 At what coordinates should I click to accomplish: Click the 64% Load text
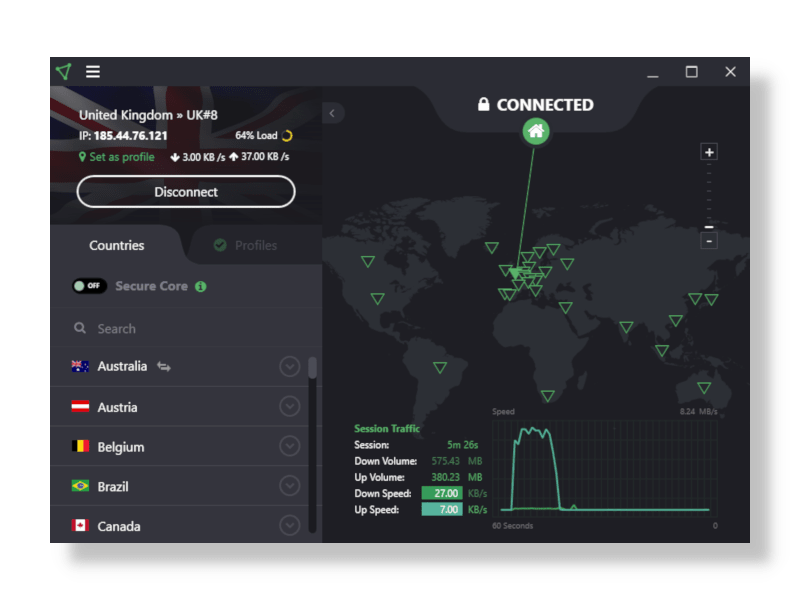(256, 136)
